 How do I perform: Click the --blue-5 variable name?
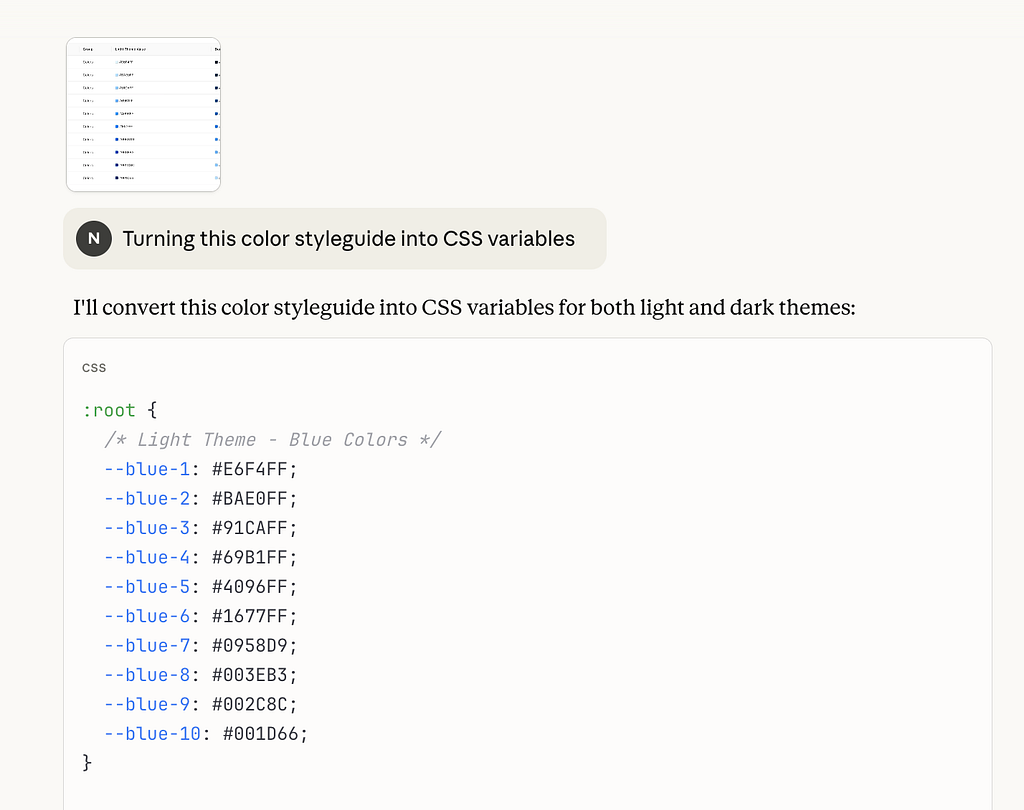[147, 587]
